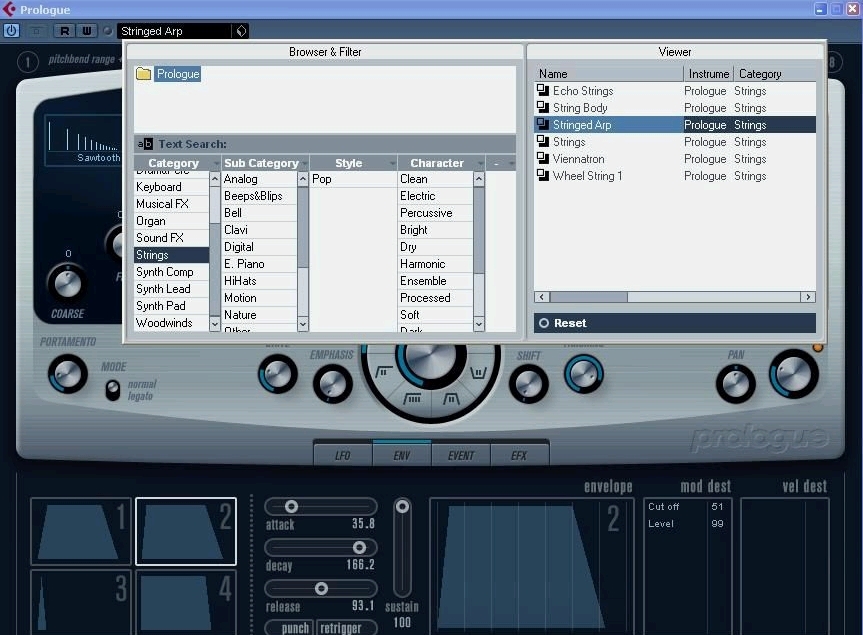Switch to the ENV tab
863x635 pixels.
[402, 455]
